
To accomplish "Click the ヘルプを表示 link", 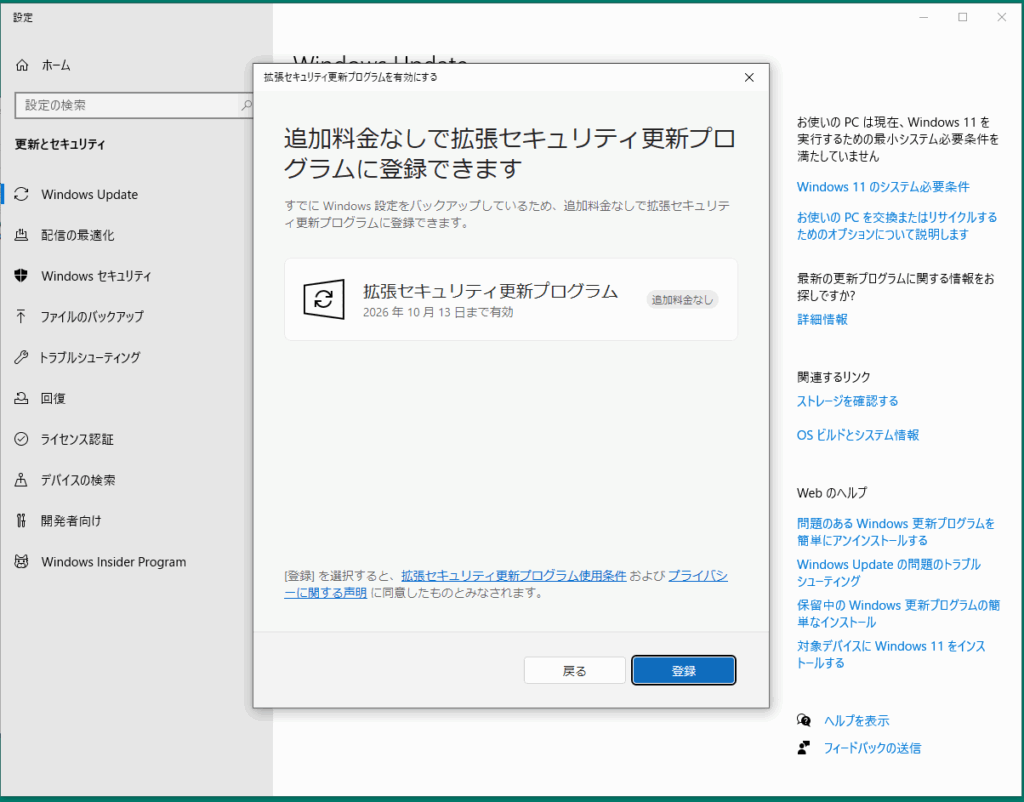I will pos(857,720).
